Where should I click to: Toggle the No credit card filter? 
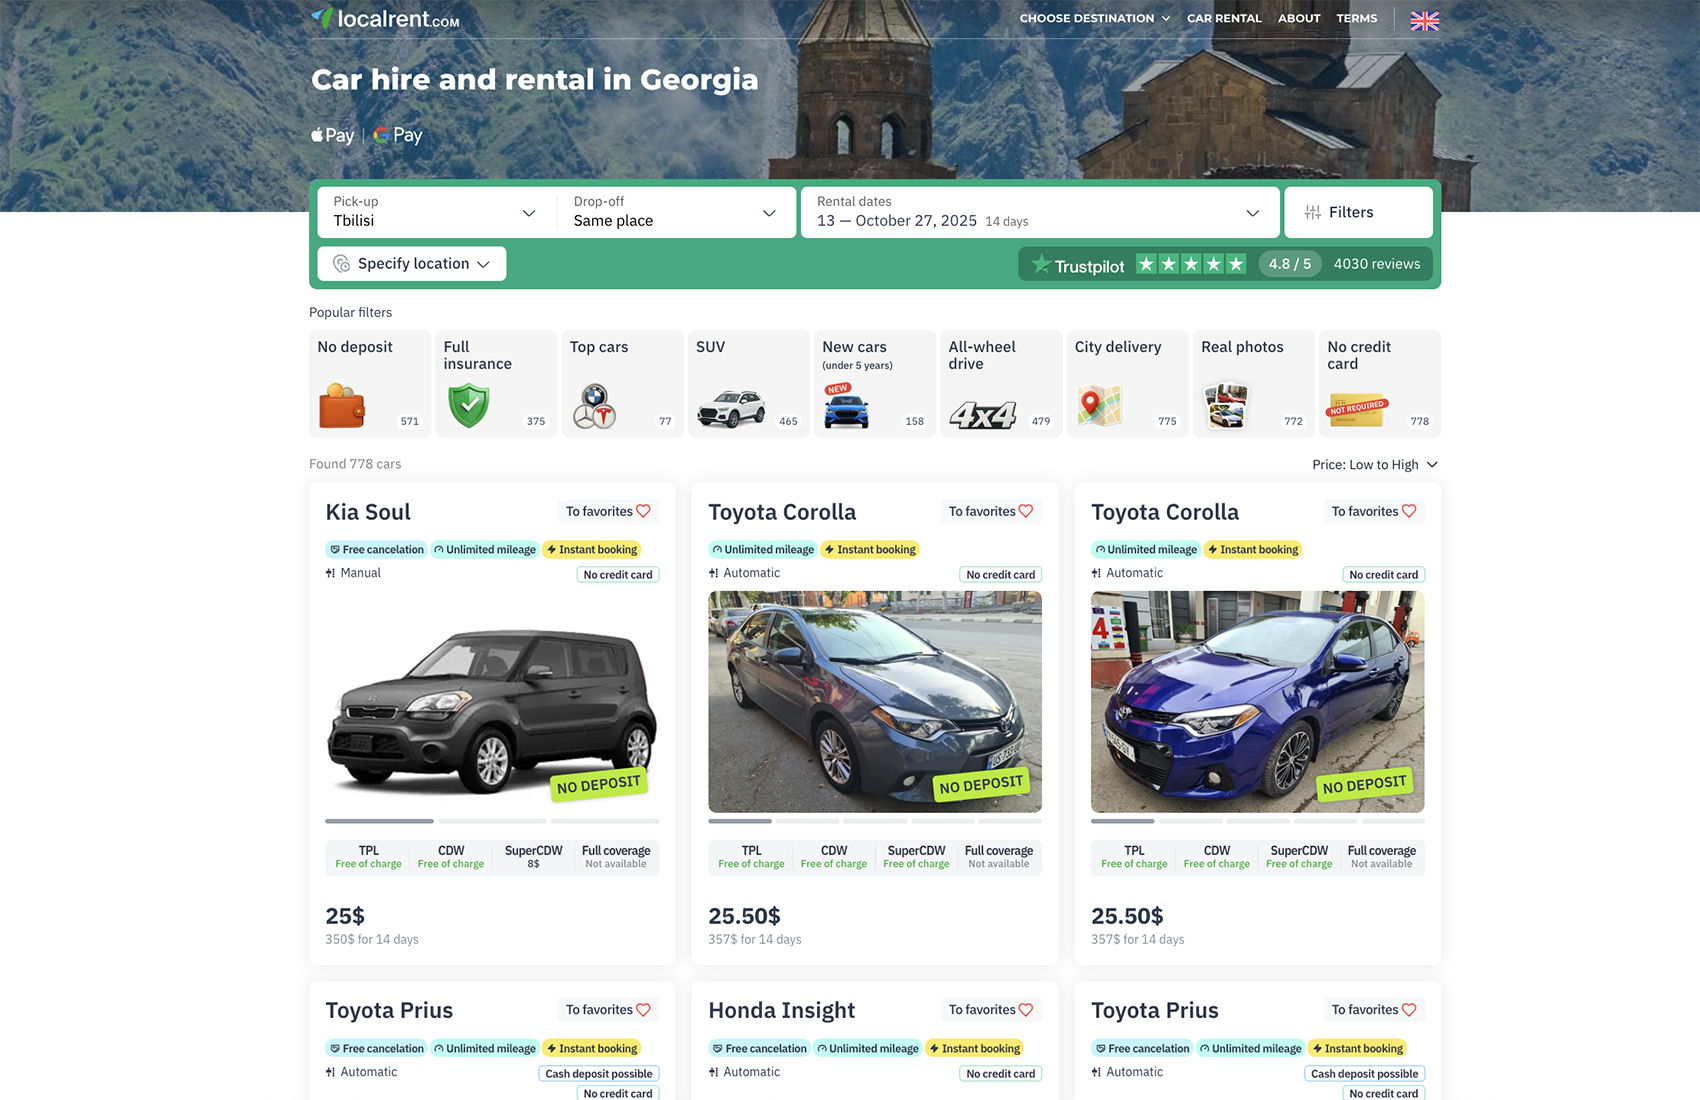pos(1379,384)
